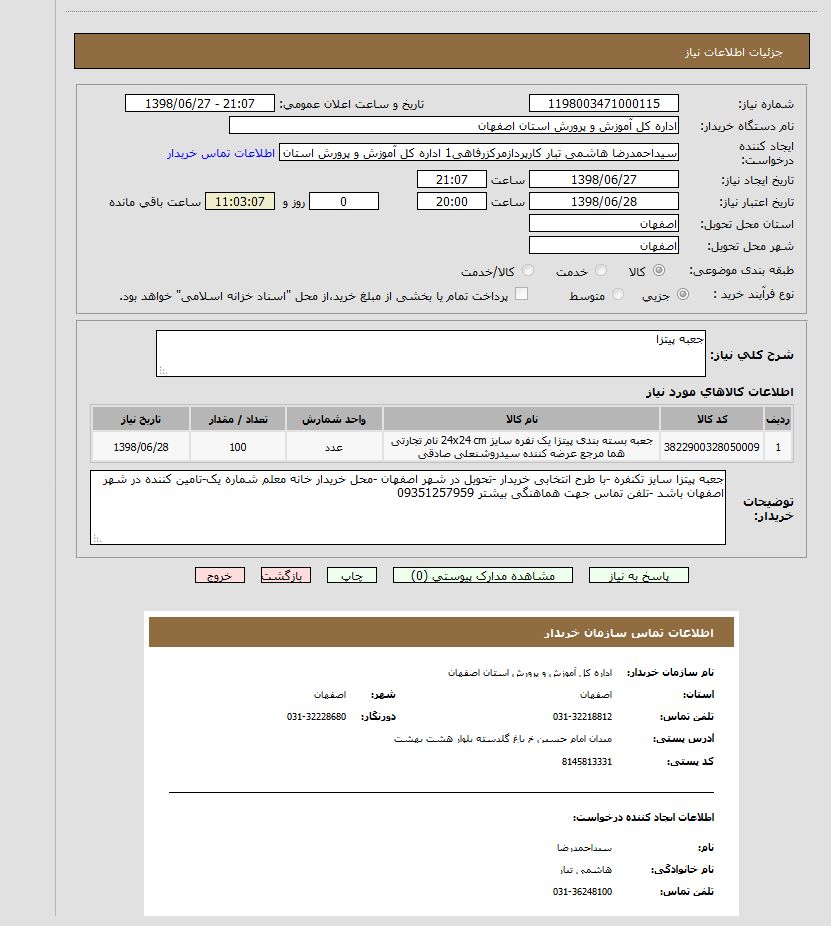Focus the 'شهر محل تحویل' field
Image resolution: width=831 pixels, height=926 pixels.
603,246
